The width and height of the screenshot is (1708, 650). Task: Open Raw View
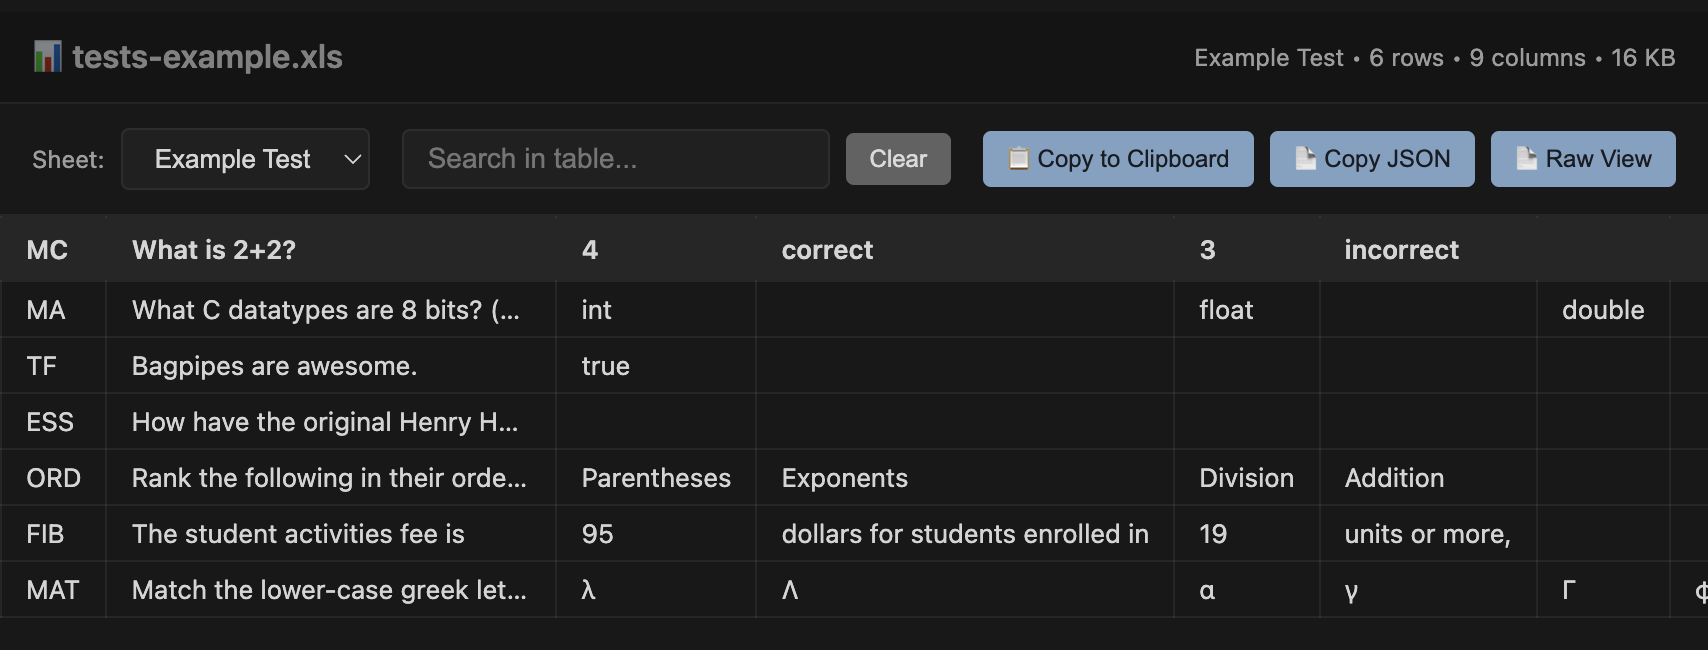point(1583,158)
